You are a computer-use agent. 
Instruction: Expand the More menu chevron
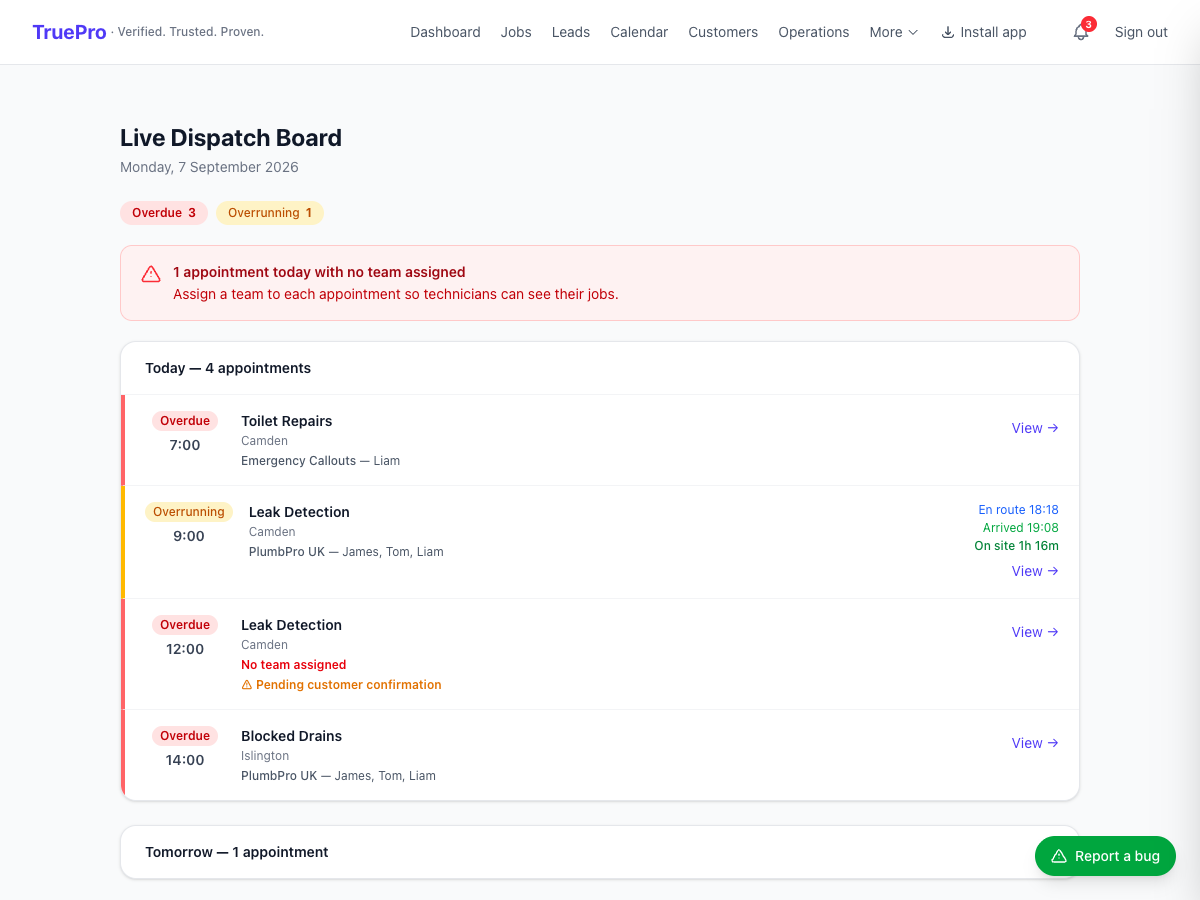click(x=913, y=32)
